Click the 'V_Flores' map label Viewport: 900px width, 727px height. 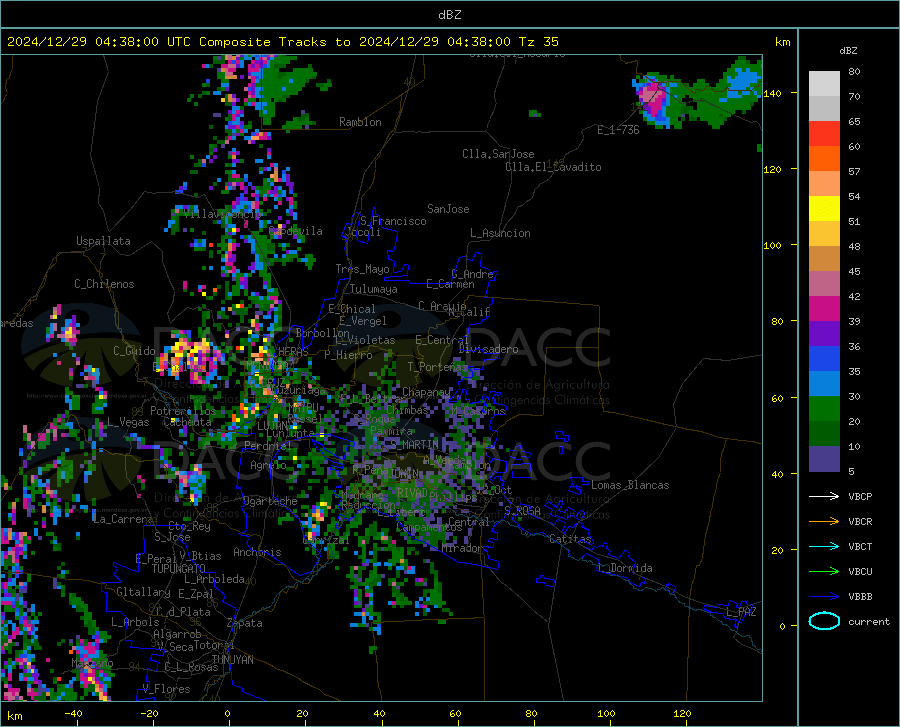tap(166, 689)
